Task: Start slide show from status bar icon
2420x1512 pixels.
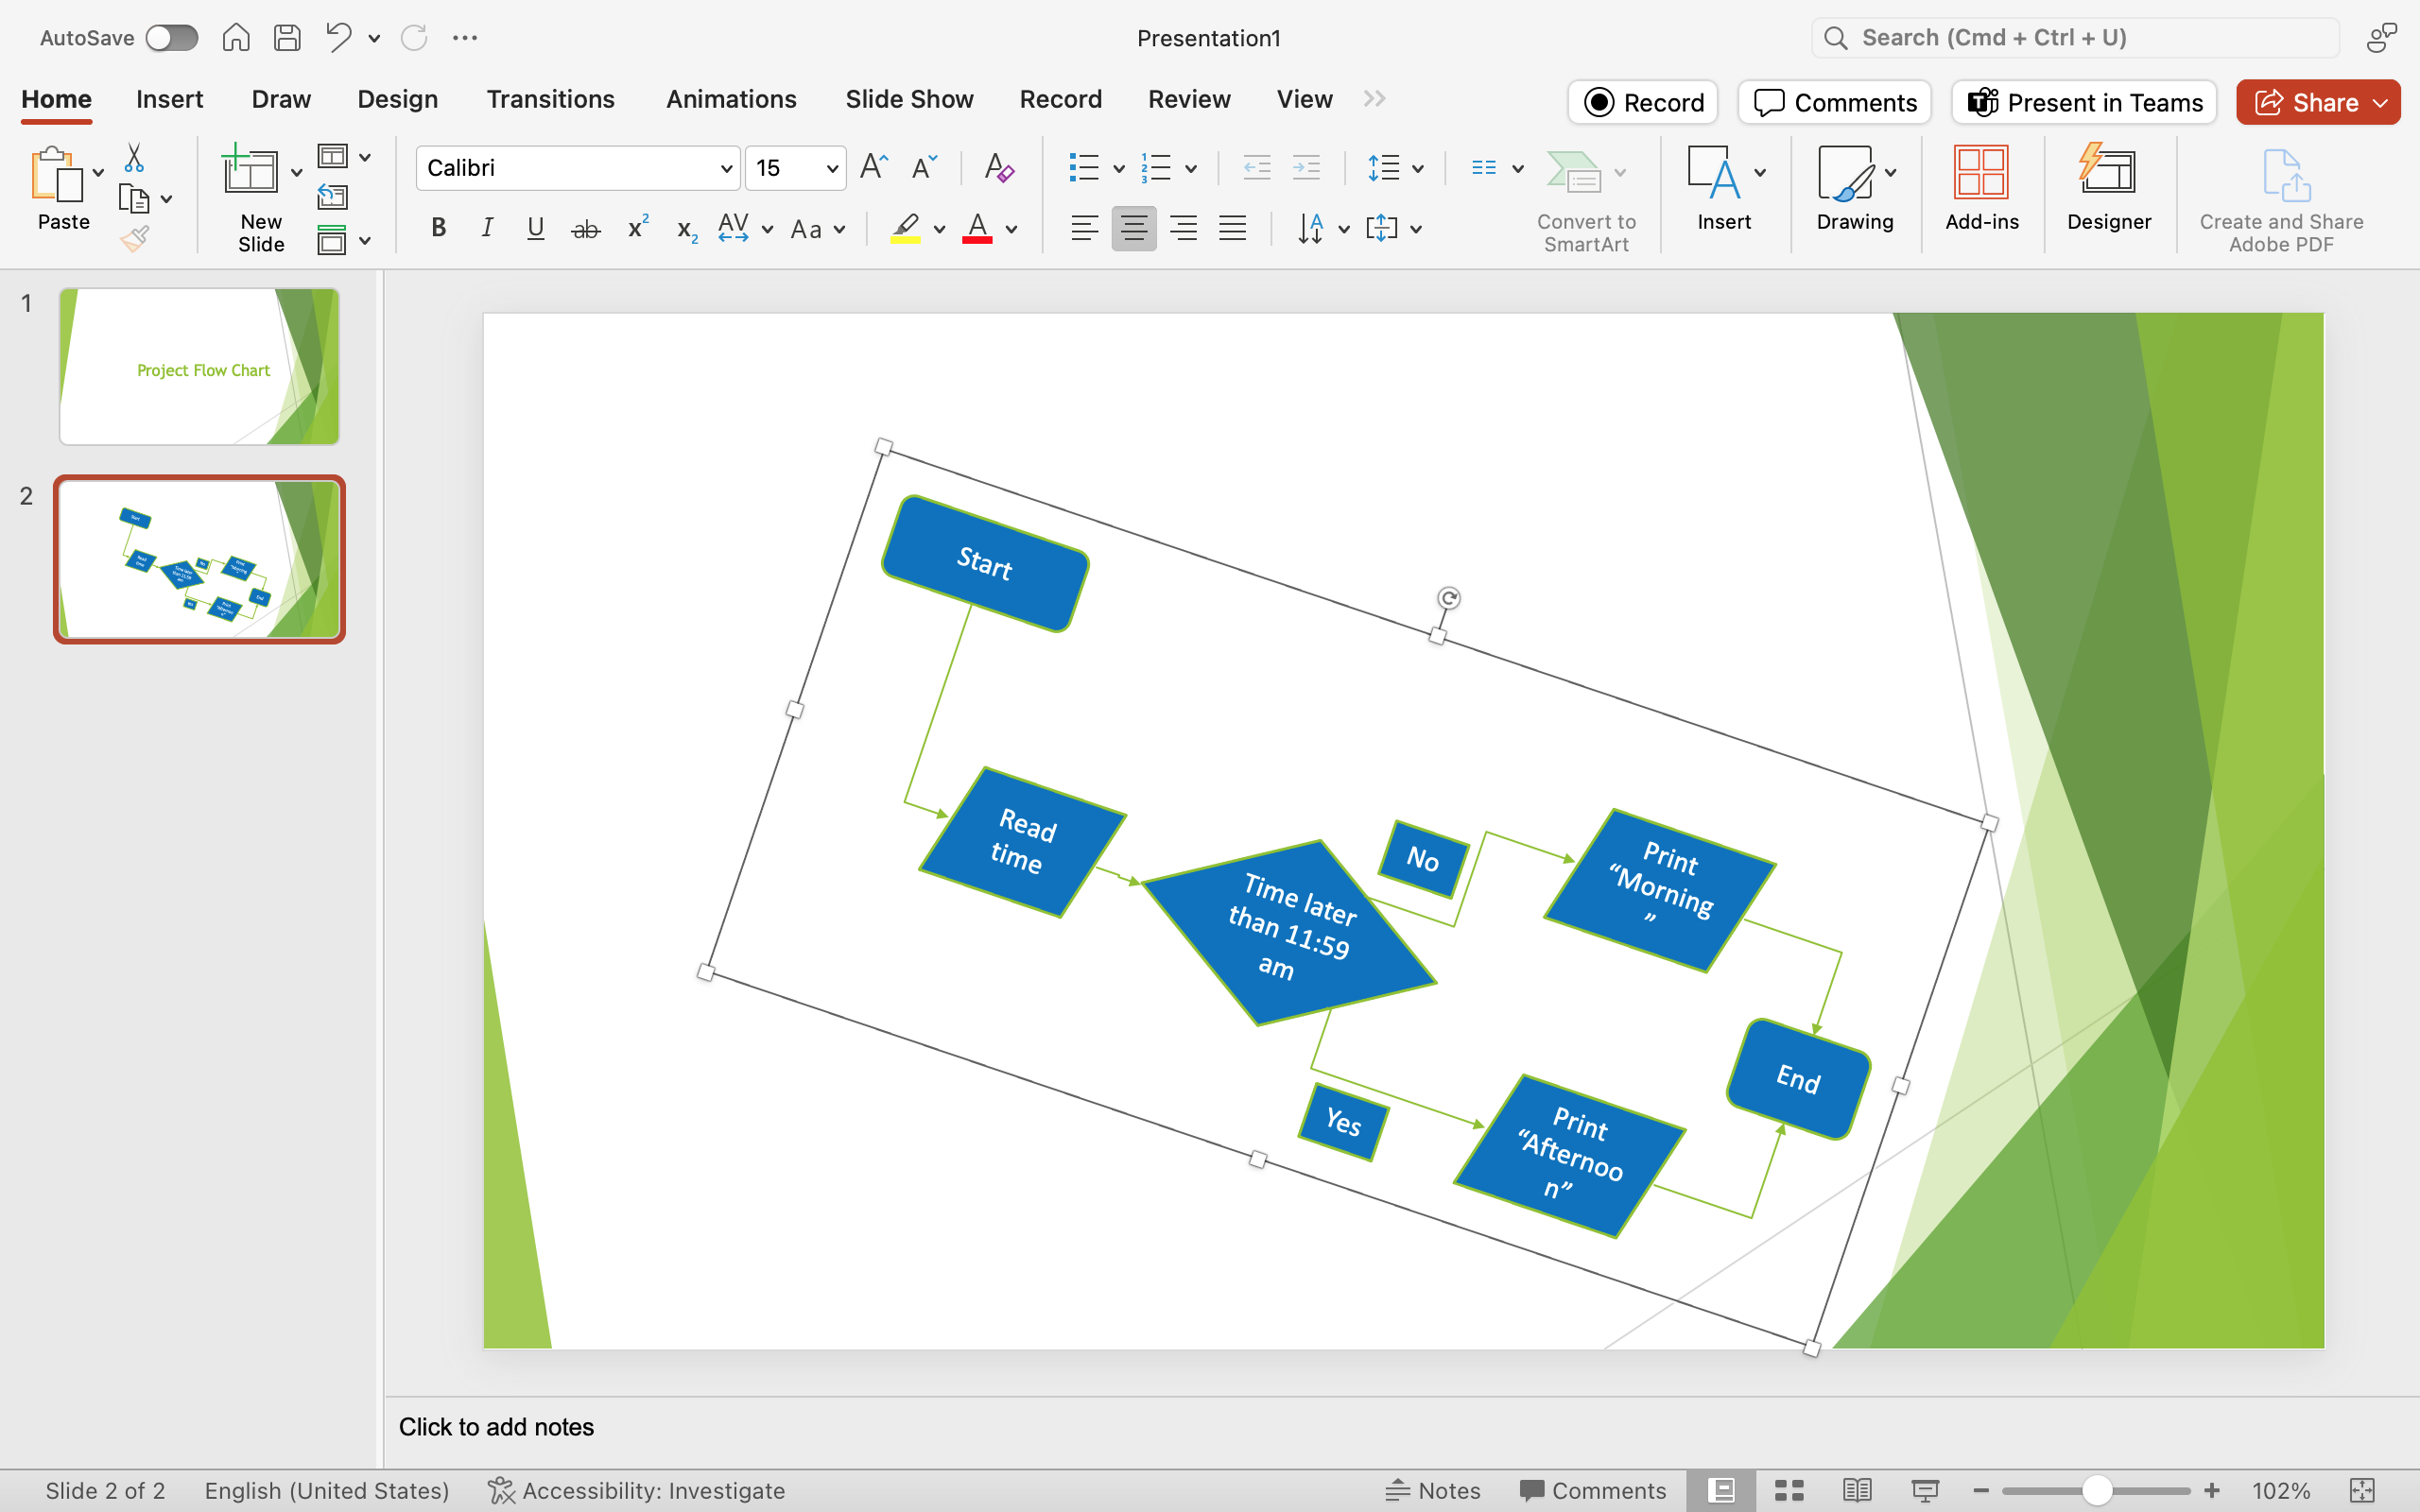Action: (x=1925, y=1490)
